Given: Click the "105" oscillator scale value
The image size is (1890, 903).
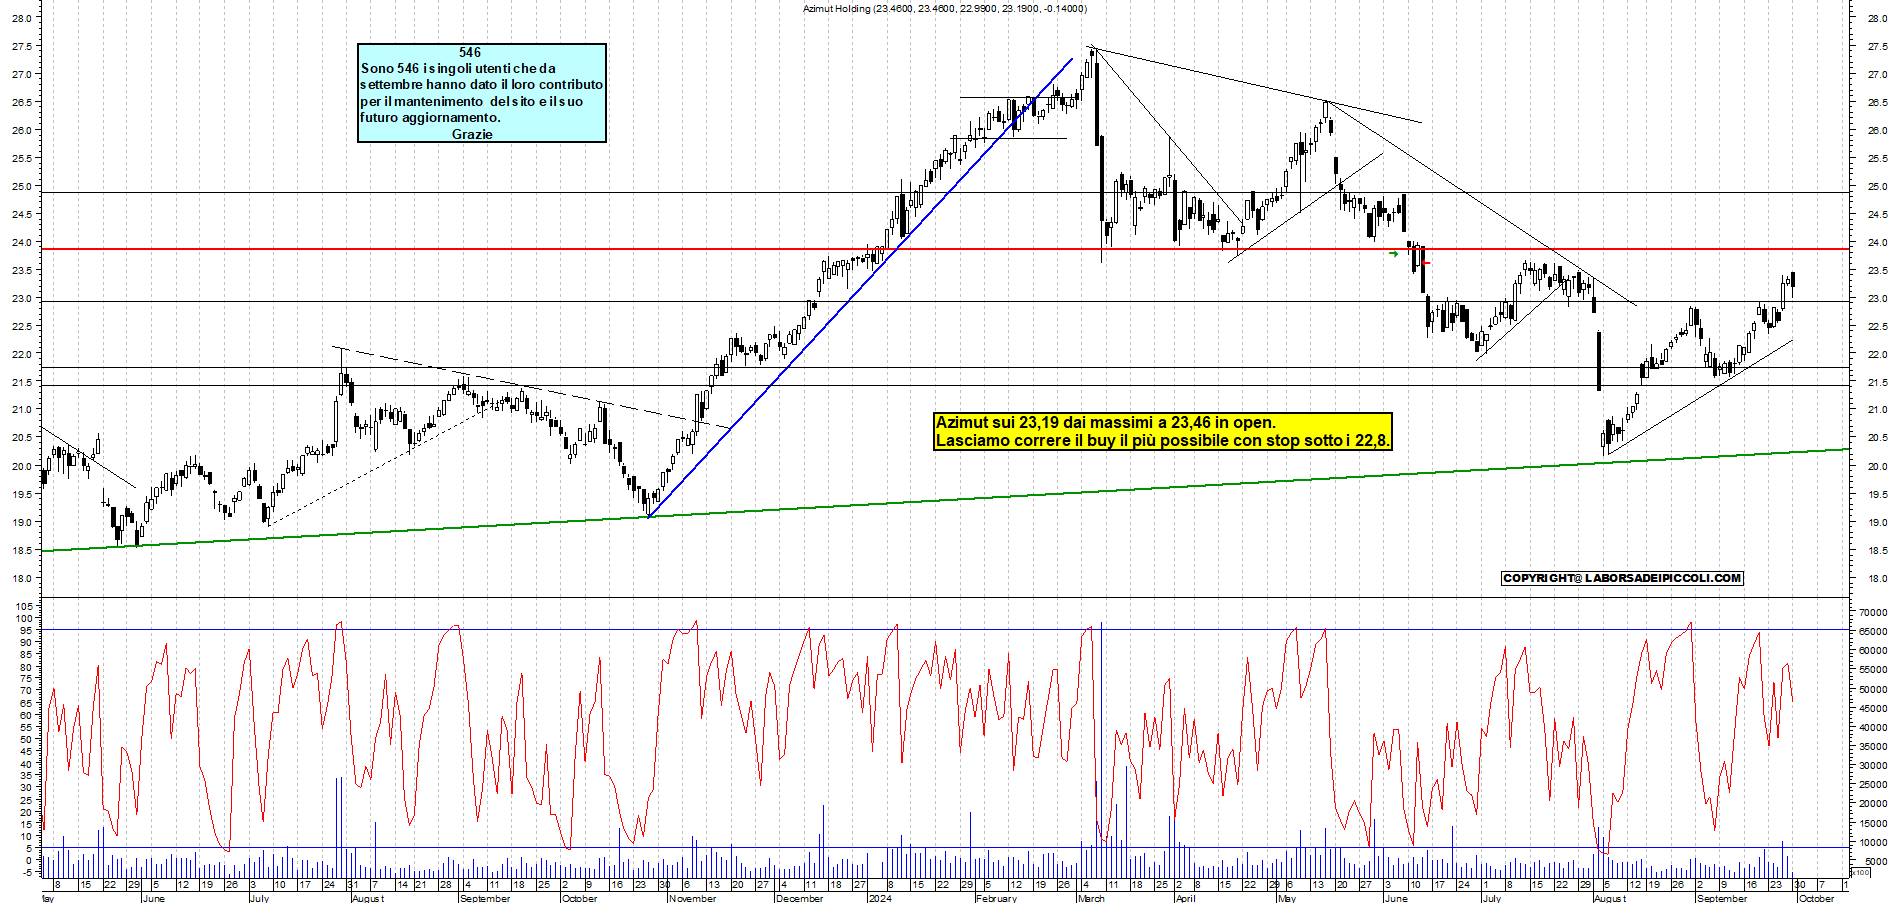Looking at the screenshot, I should tap(24, 606).
